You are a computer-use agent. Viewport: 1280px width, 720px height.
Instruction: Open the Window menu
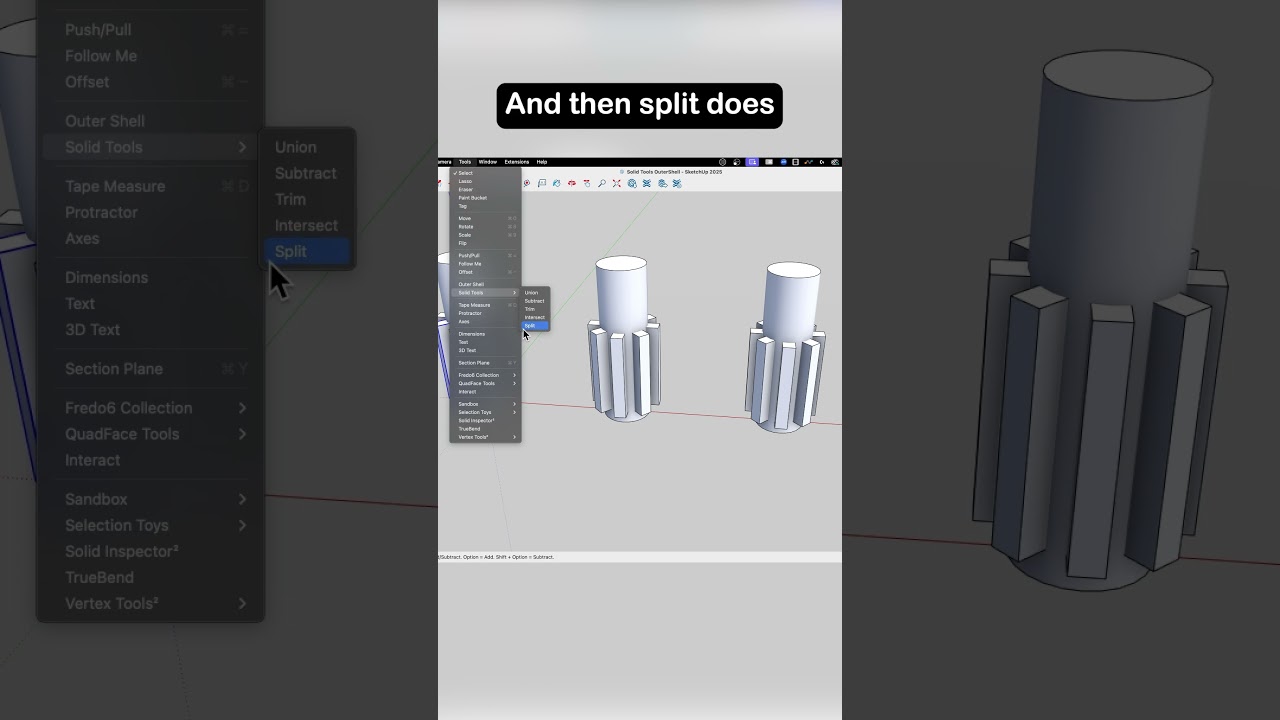pos(487,161)
